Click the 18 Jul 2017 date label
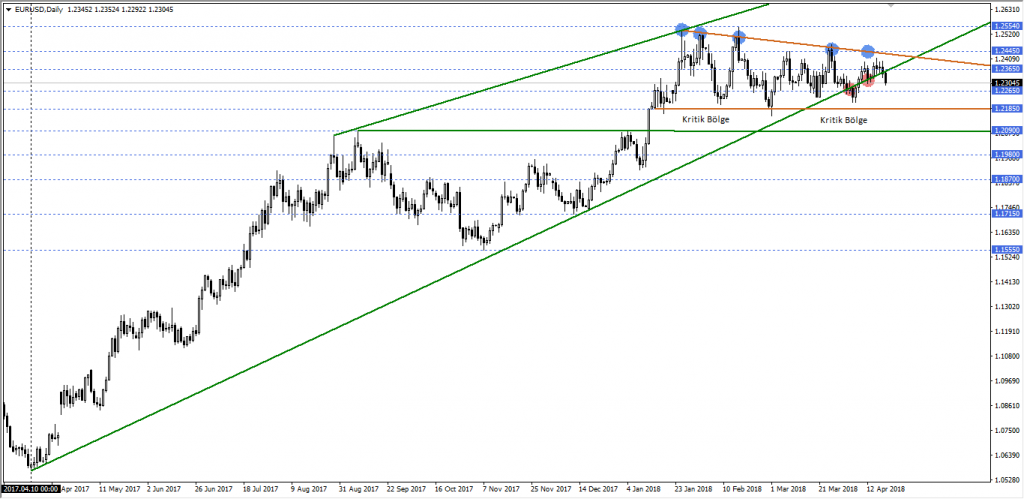 click(263, 489)
